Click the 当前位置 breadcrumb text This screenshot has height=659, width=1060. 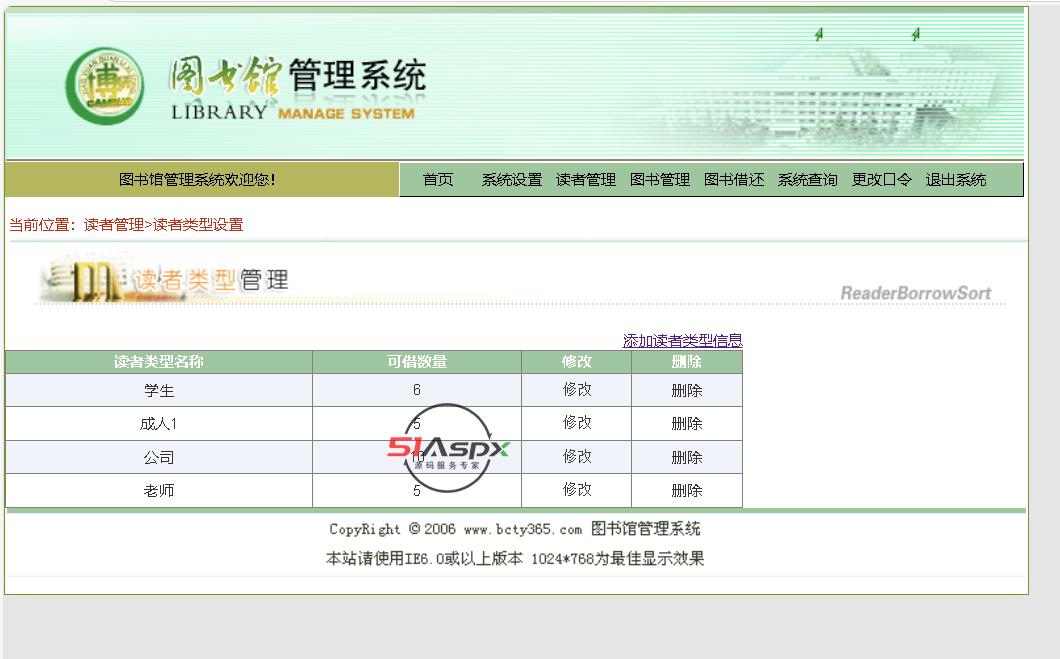click(x=126, y=224)
